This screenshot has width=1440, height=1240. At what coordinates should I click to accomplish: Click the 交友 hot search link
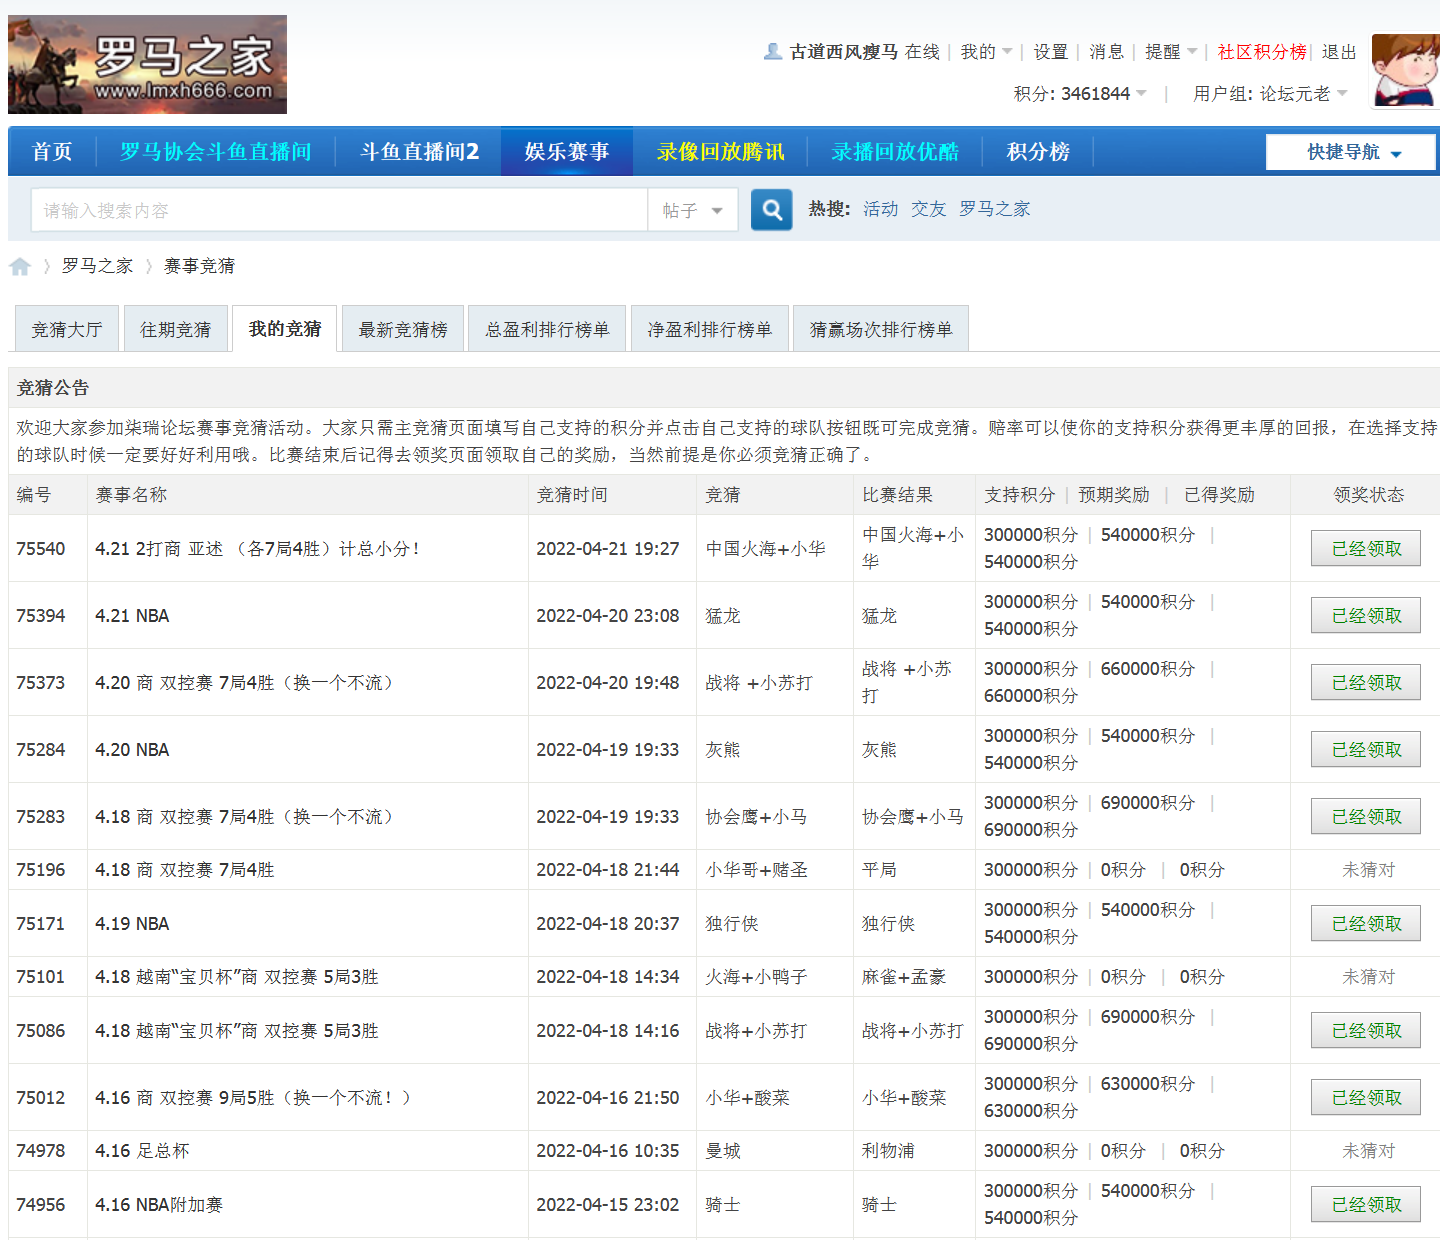point(928,209)
